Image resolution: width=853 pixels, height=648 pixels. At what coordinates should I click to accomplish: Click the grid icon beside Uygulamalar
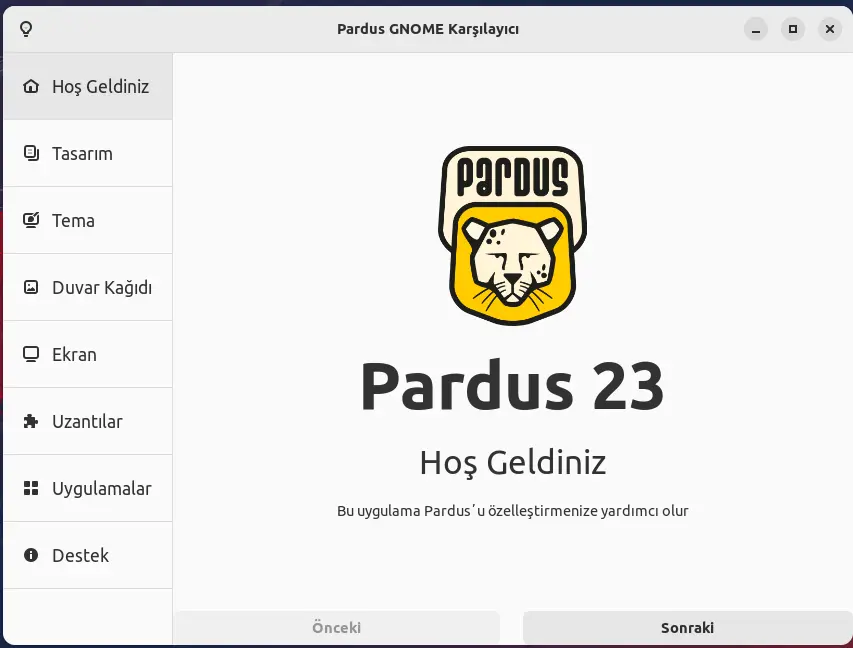[31, 488]
